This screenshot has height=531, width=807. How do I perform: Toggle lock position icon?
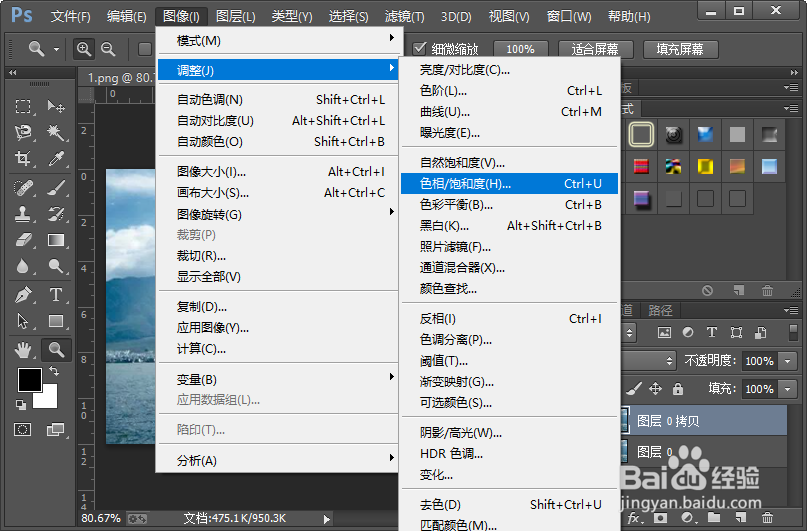tap(655, 388)
